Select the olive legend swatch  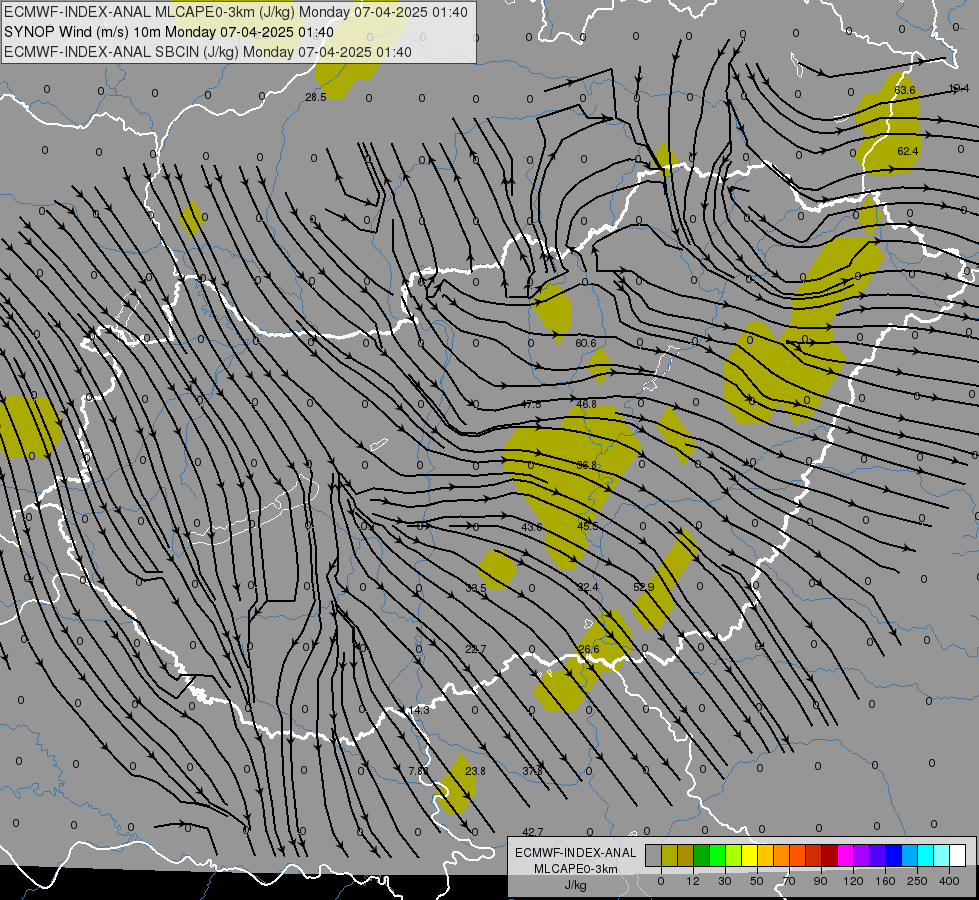tap(669, 855)
